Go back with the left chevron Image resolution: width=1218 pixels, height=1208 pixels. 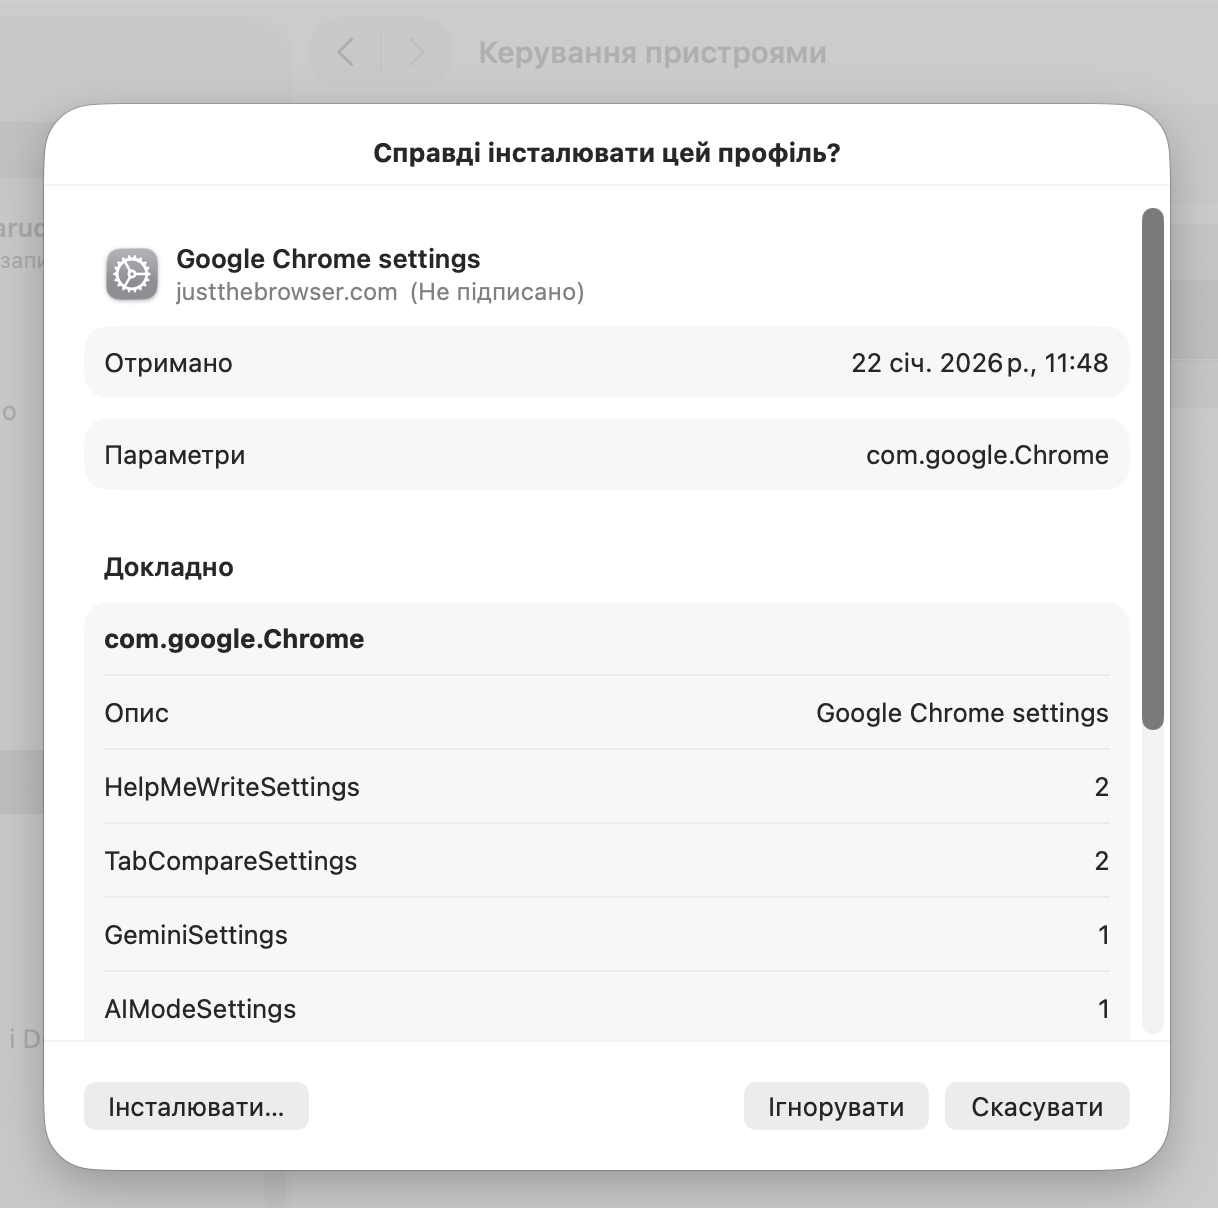tap(346, 52)
